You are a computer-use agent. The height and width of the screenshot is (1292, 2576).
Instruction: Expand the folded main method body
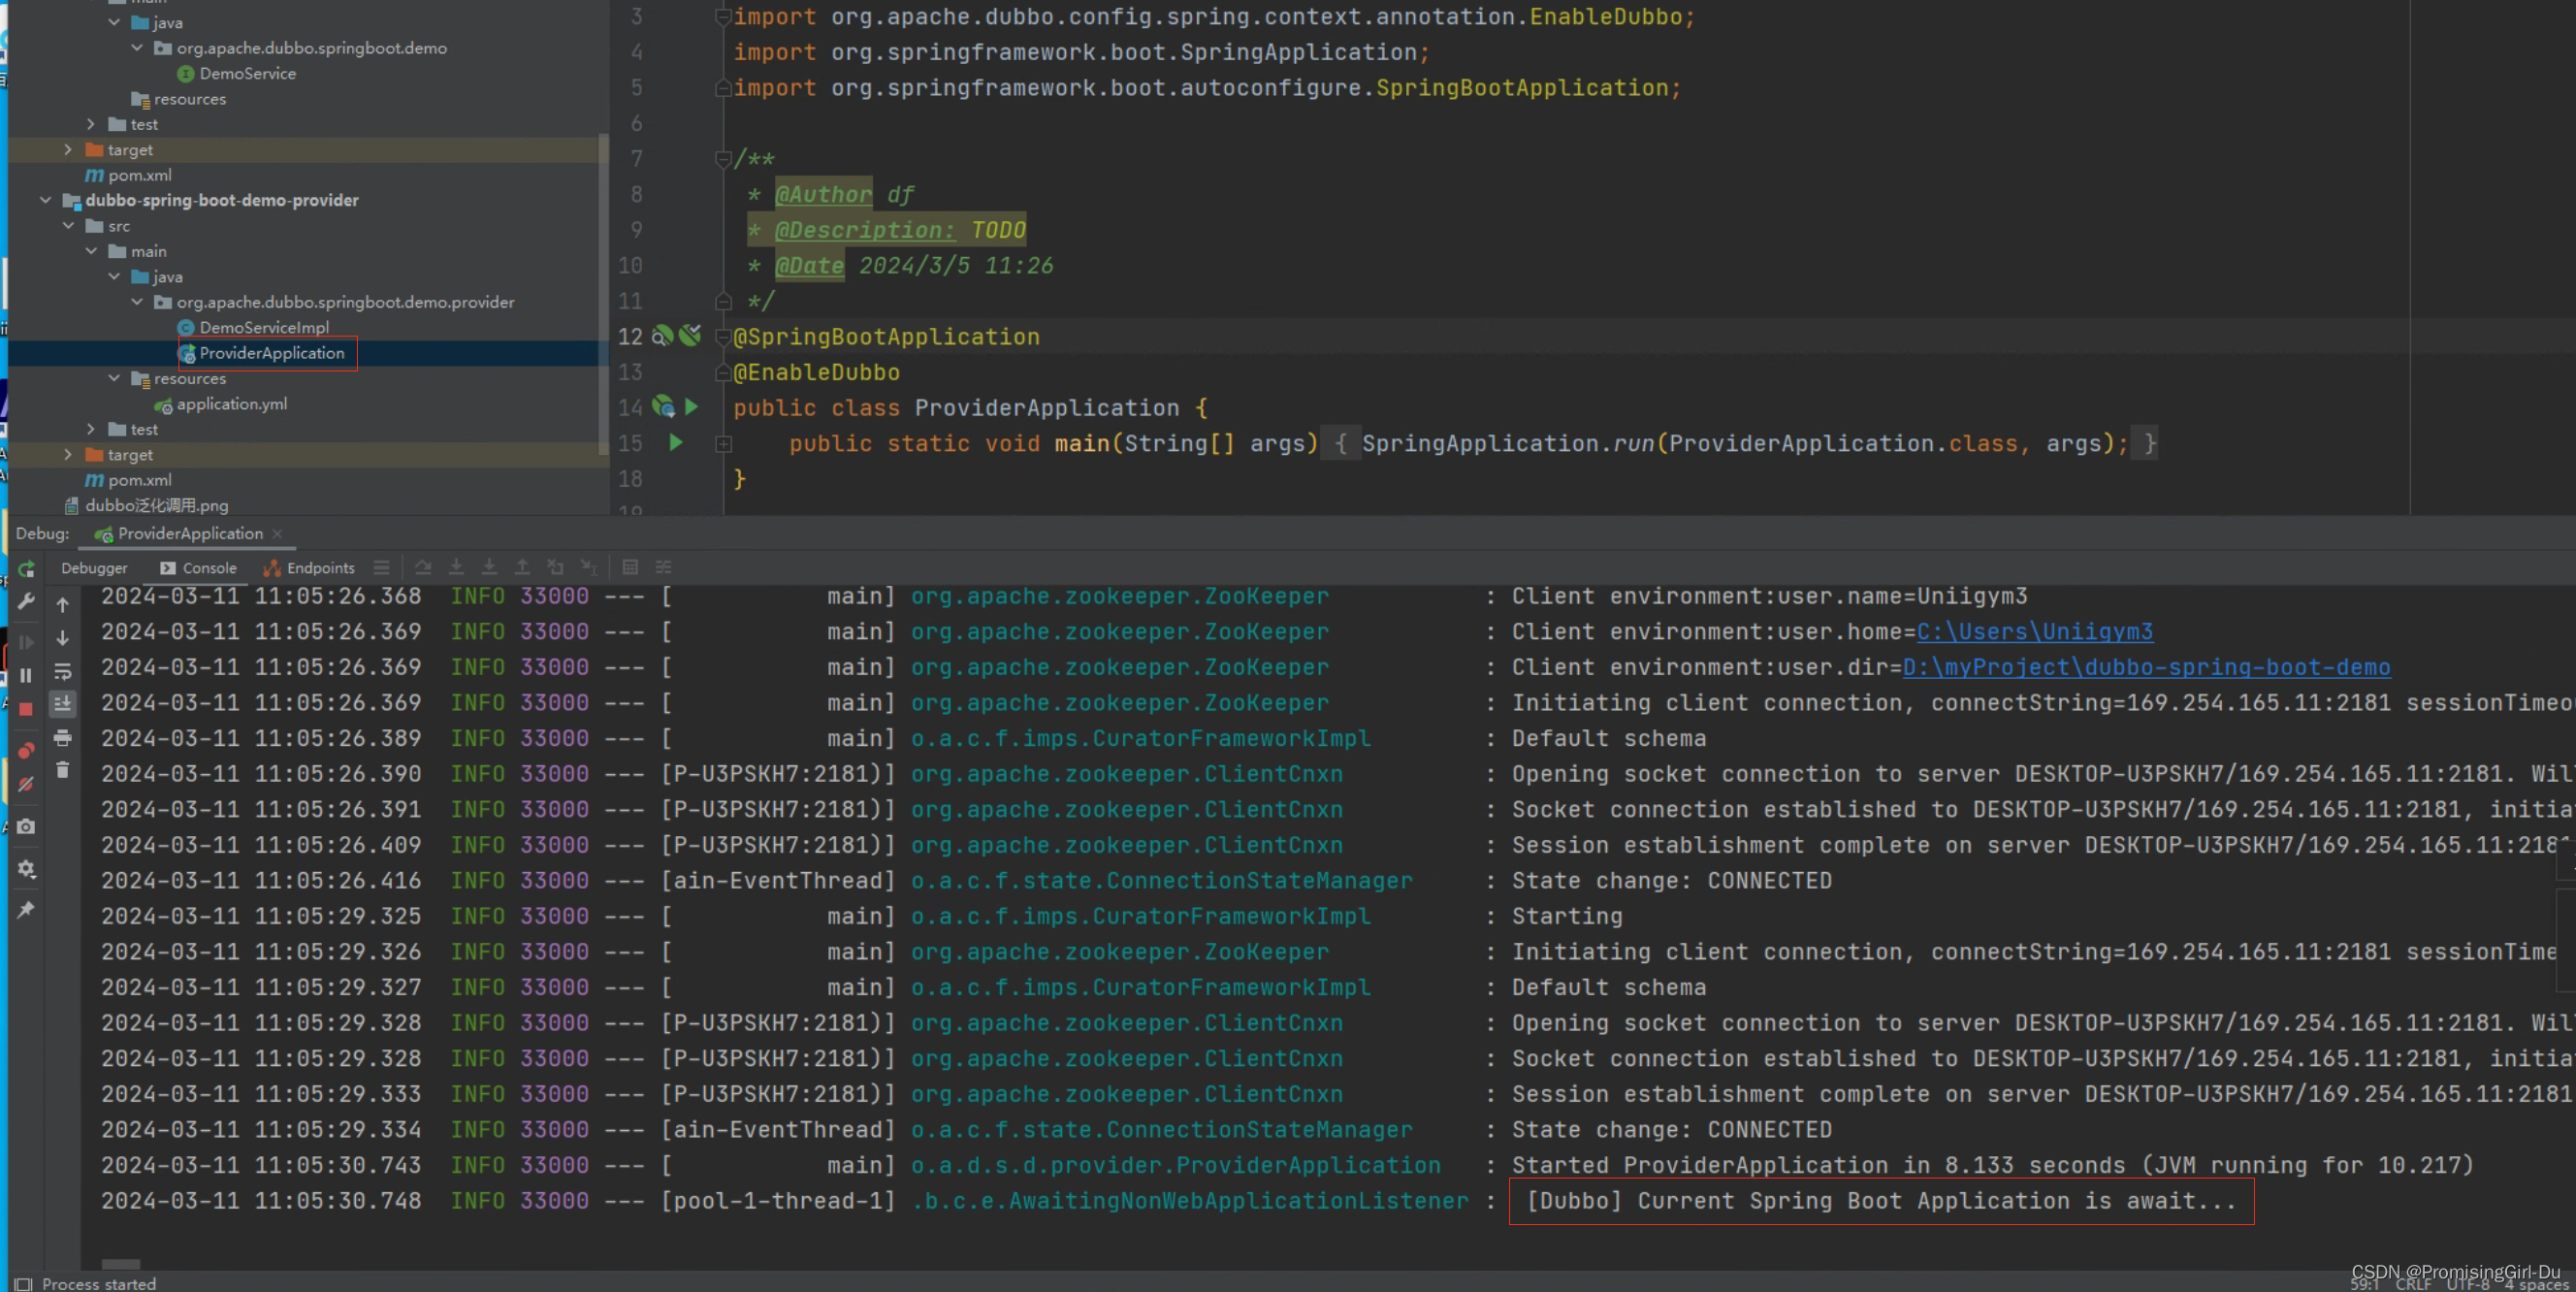pos(724,444)
